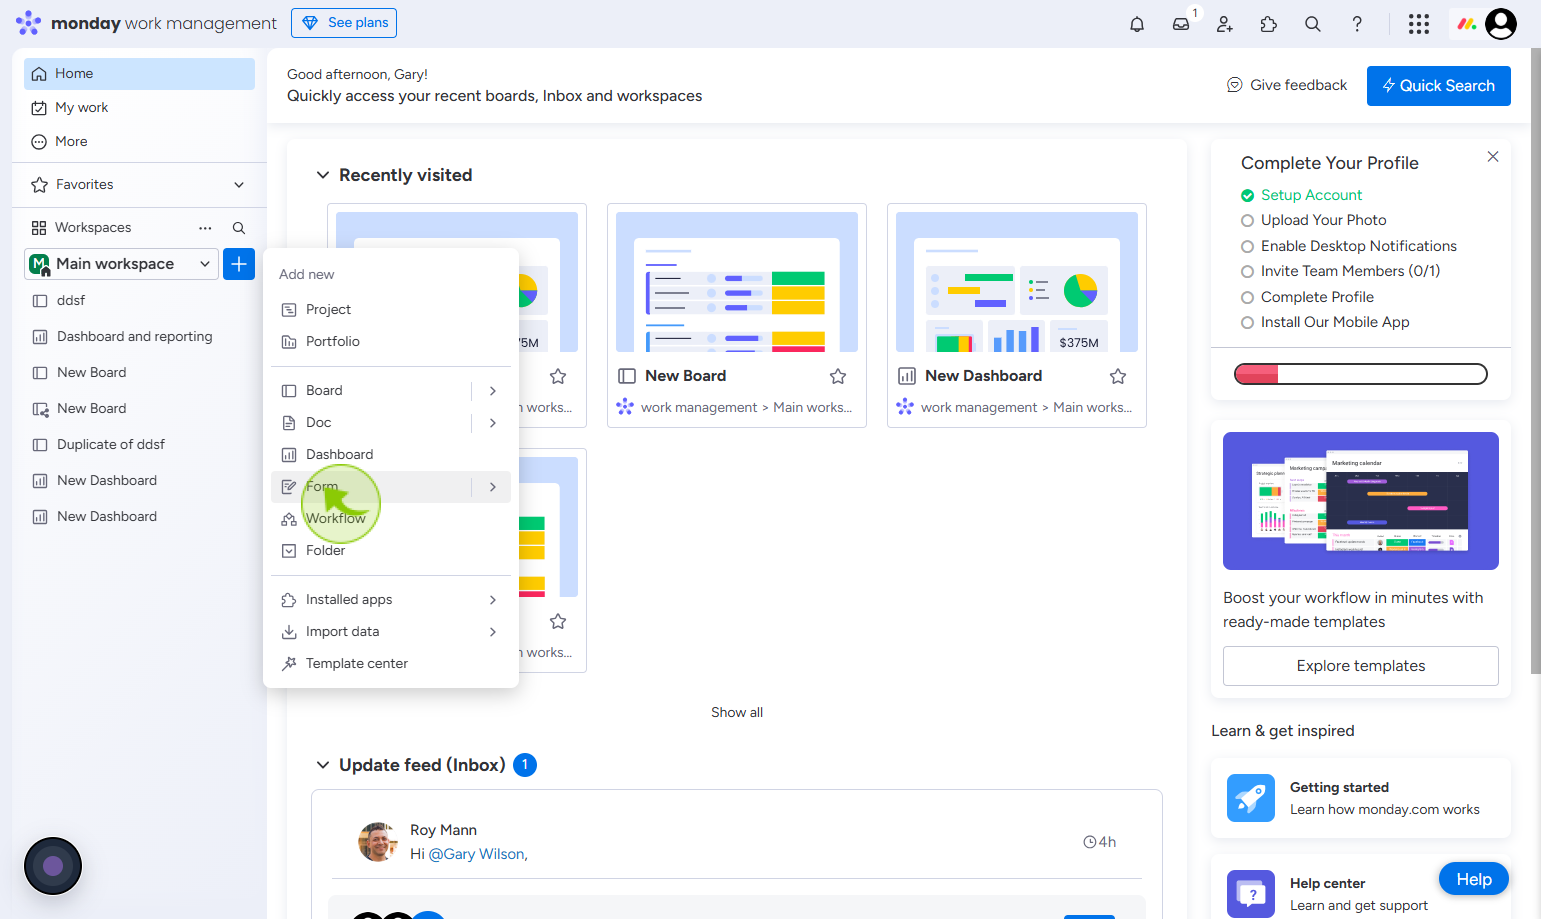Screen dimensions: 1541x919
Task: Click the Quick Search button
Action: 1439,86
